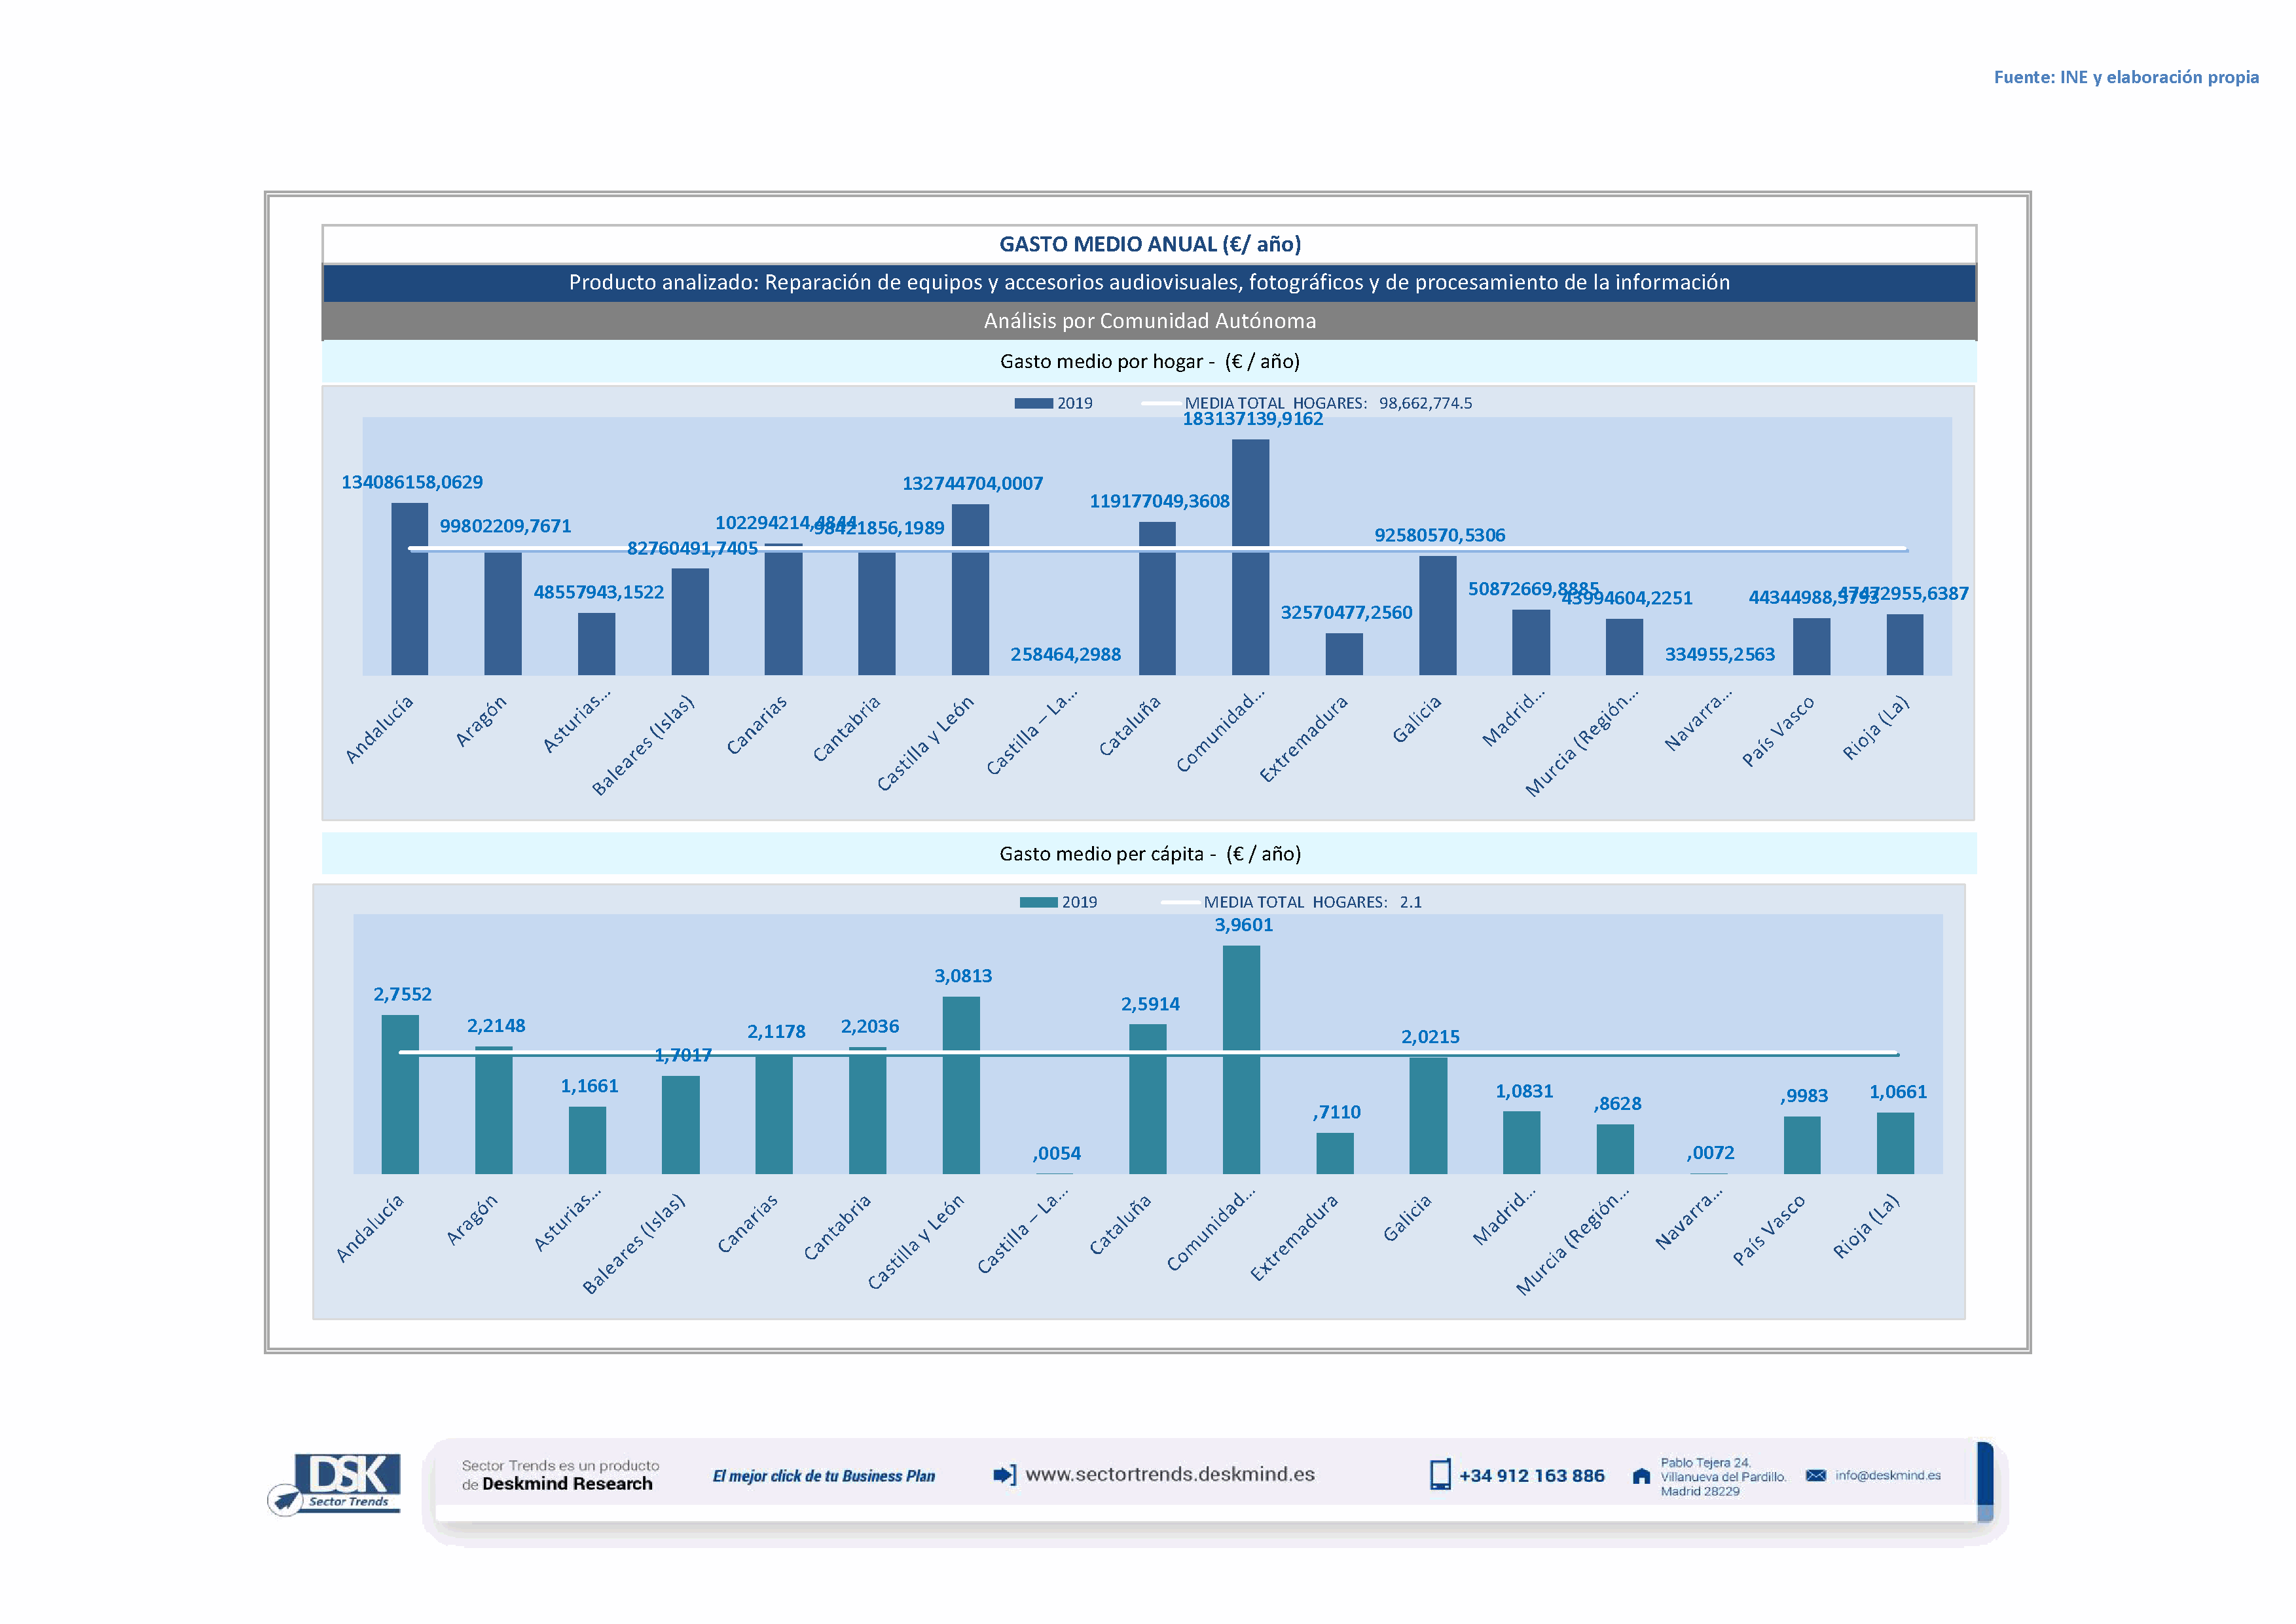Click the 'GASTO MEDIO ANUAL (€/ año)' title
Screen dimensions: 2296x1624
1149,244
